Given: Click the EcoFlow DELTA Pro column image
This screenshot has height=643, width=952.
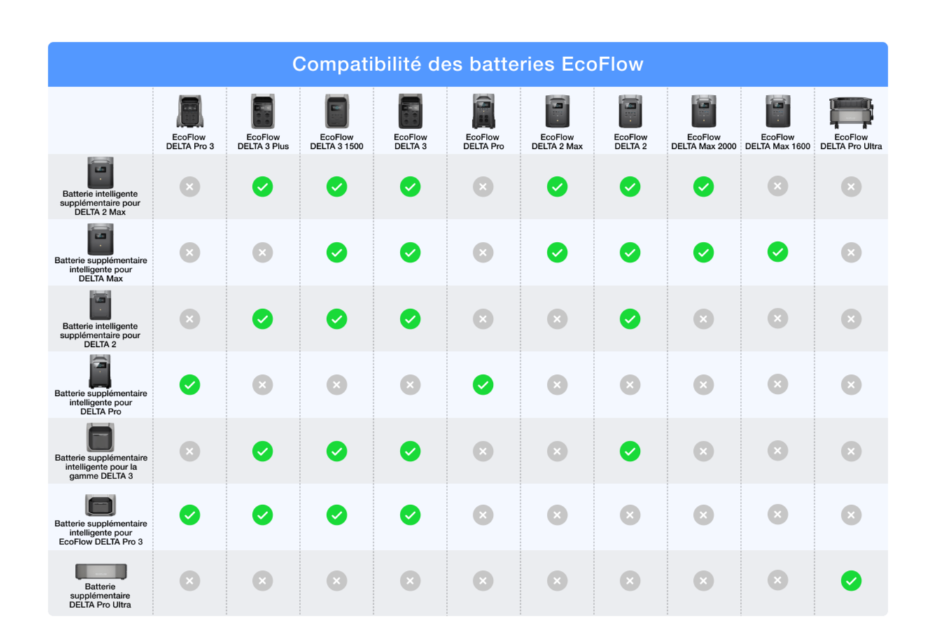Looking at the screenshot, I should point(483,111).
